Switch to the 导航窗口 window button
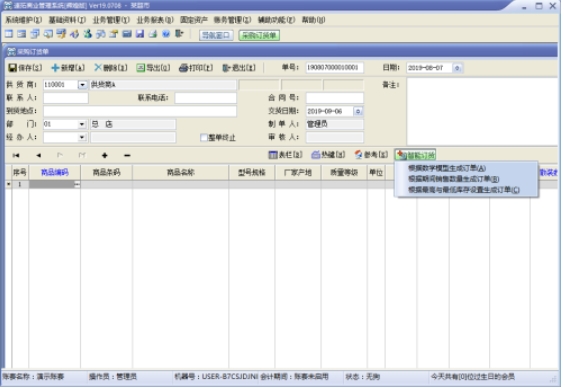Image resolution: width=565 pixels, height=388 pixels. (216, 35)
